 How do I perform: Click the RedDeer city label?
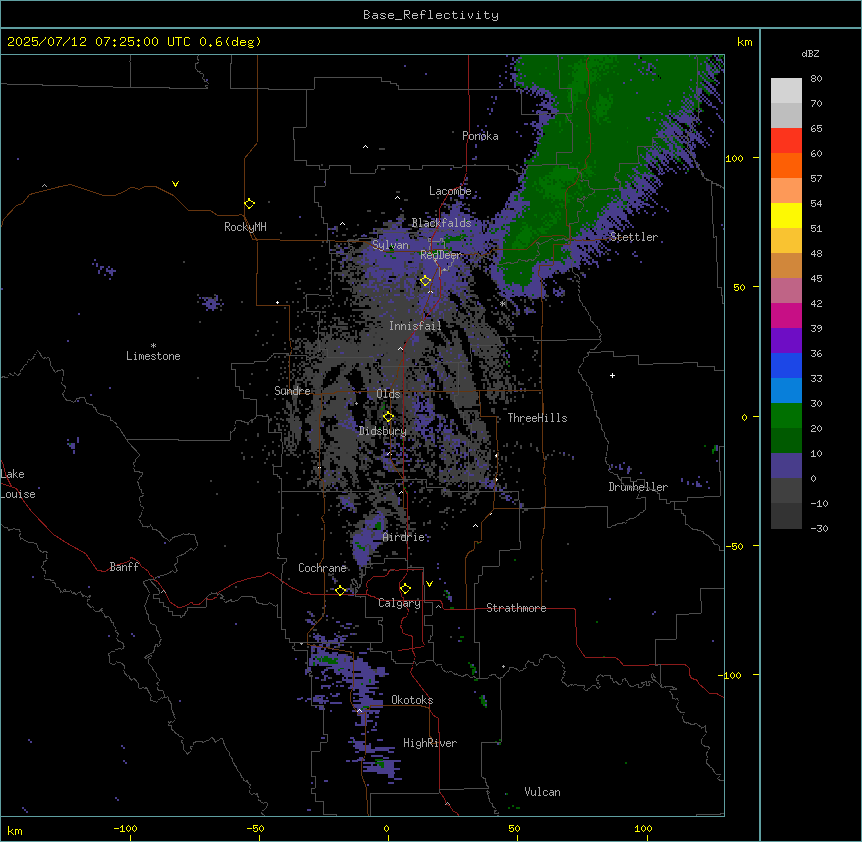(440, 255)
